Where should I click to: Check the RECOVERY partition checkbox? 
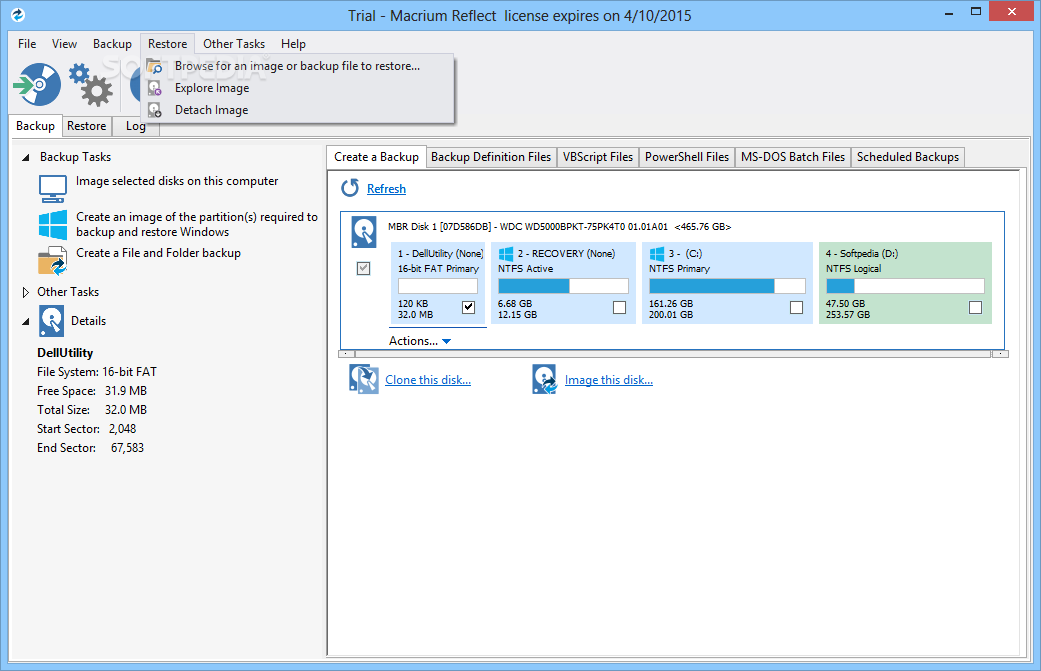point(619,307)
